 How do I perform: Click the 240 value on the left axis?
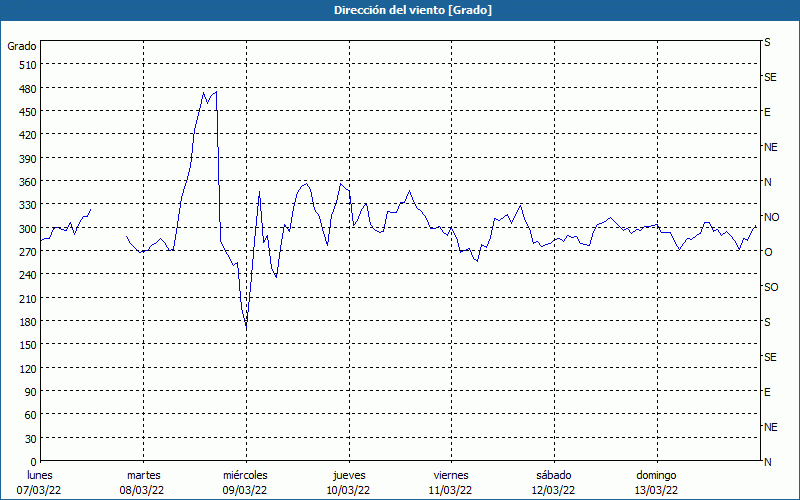28,275
